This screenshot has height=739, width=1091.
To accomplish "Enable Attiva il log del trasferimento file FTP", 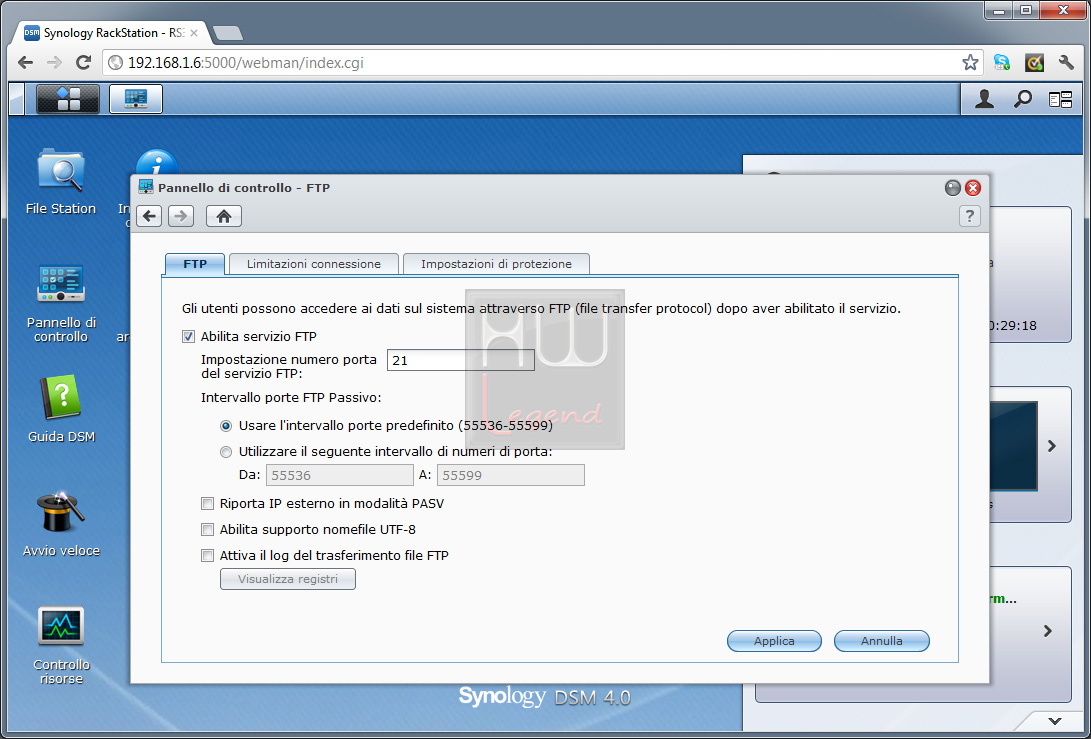I will 207,555.
